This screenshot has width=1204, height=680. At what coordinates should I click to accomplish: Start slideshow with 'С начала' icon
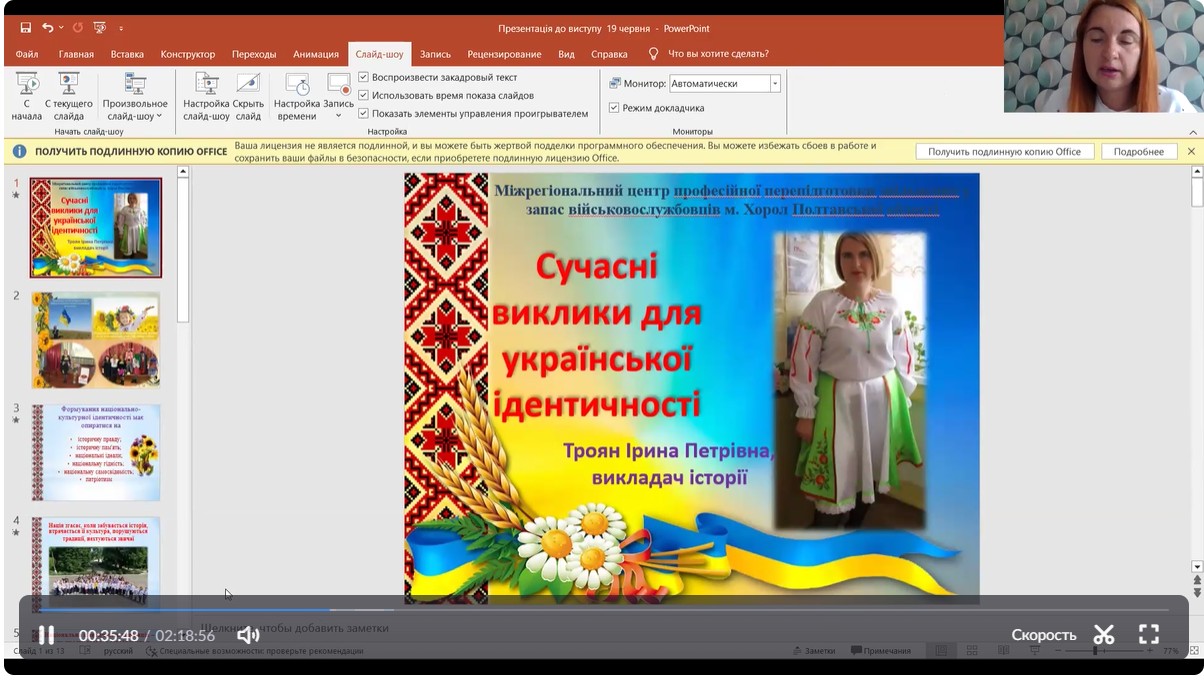[27, 96]
